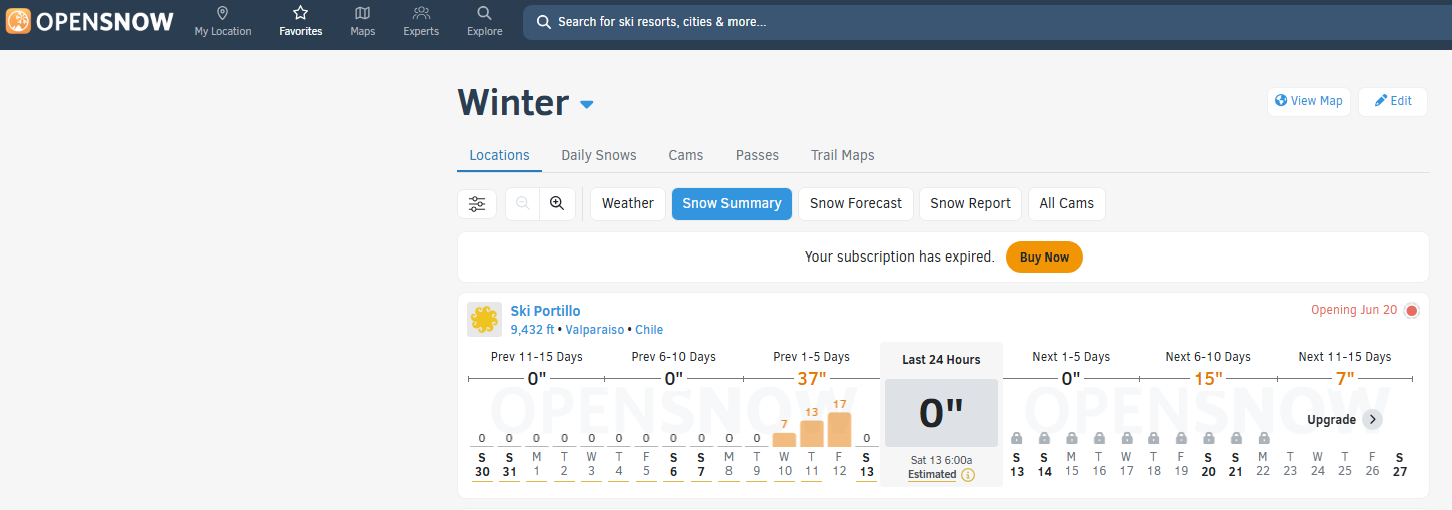Expand the Winter list dropdown arrow

tap(587, 105)
